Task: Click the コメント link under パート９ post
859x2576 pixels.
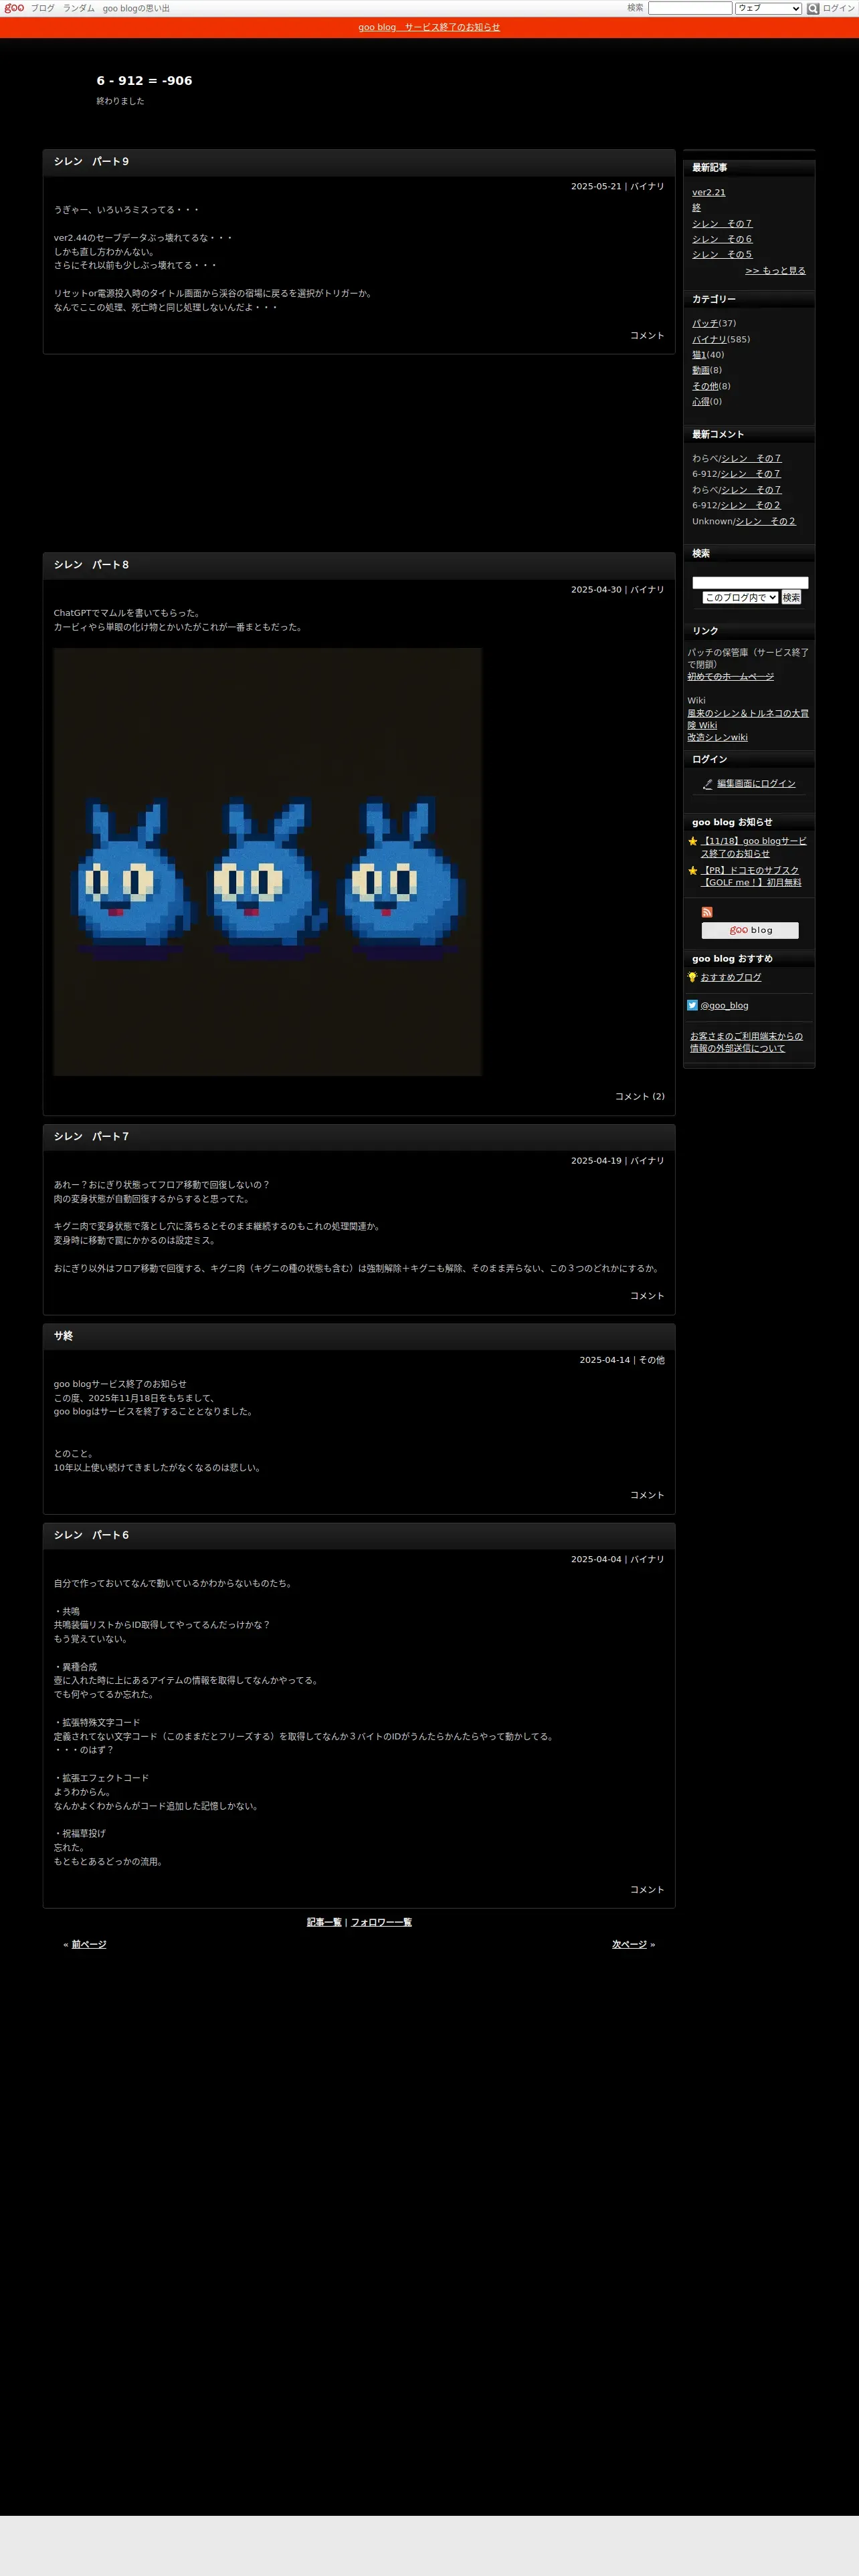Action: point(647,335)
